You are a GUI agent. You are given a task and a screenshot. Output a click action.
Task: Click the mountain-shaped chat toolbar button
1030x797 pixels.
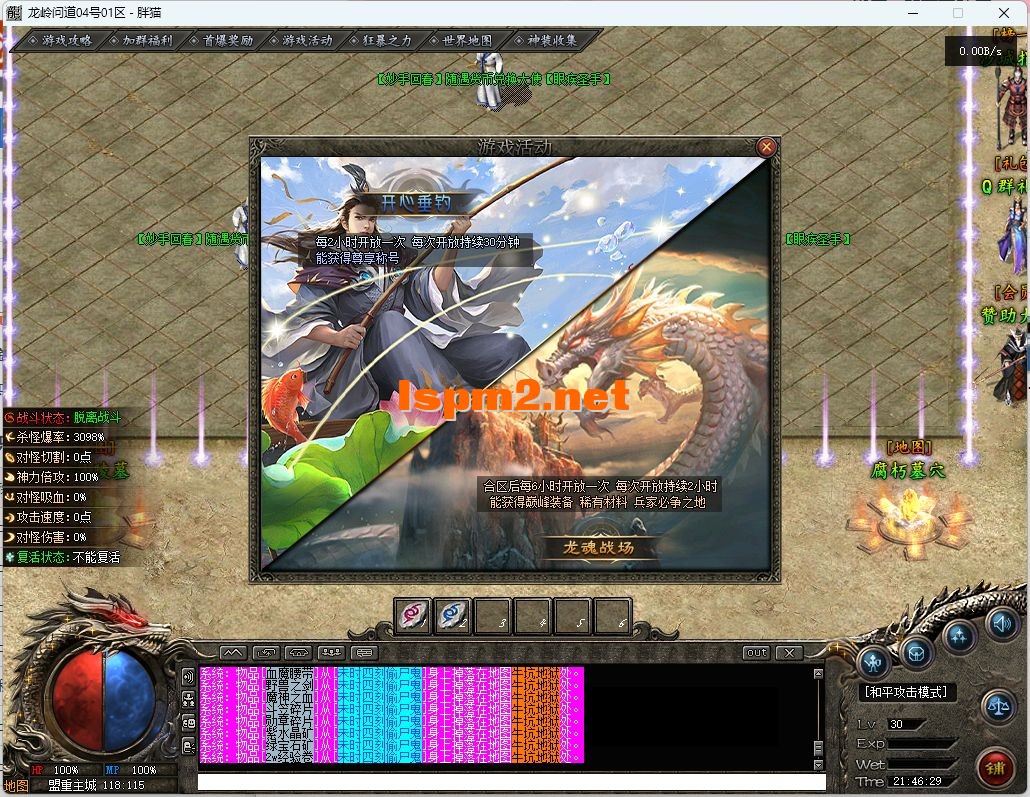(x=233, y=652)
